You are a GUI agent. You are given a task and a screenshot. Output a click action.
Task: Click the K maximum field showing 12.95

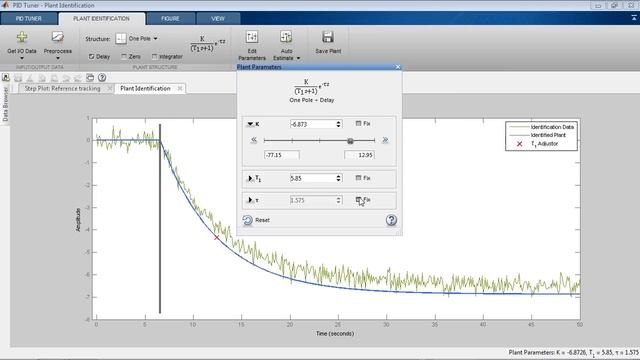point(359,155)
